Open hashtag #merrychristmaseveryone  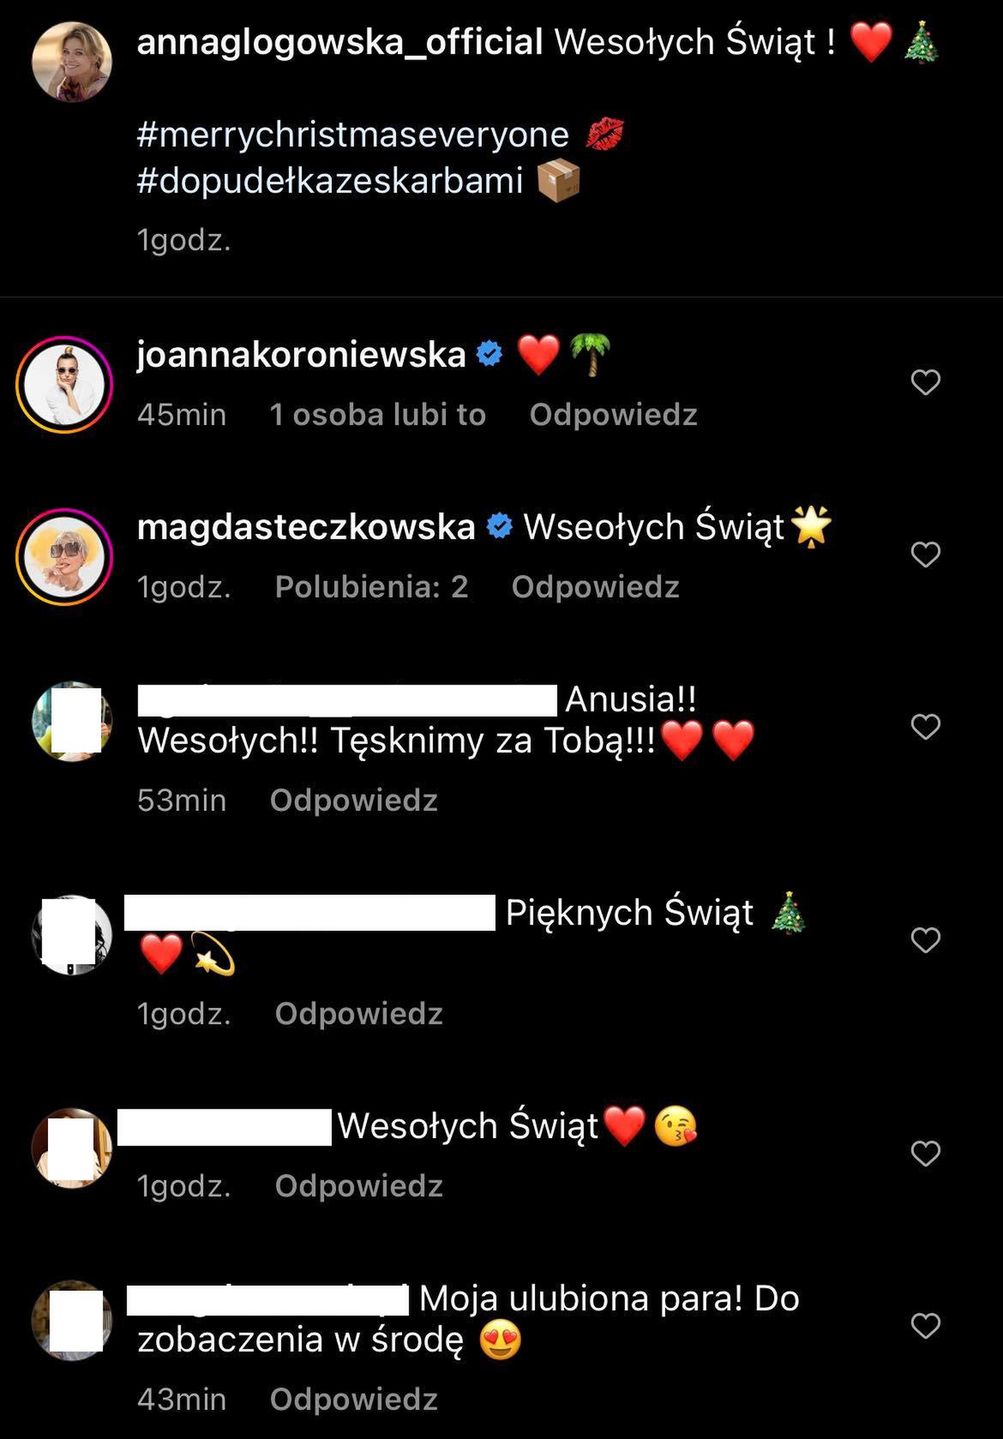point(353,134)
